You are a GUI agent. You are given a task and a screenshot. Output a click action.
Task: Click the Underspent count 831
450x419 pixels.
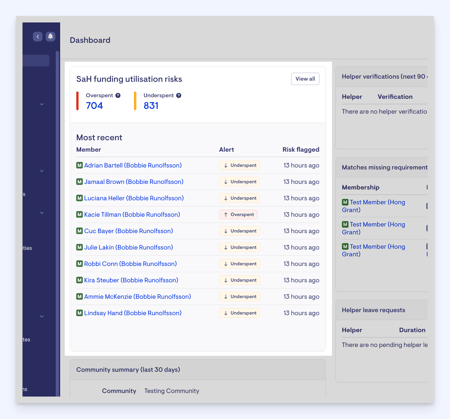tap(151, 106)
